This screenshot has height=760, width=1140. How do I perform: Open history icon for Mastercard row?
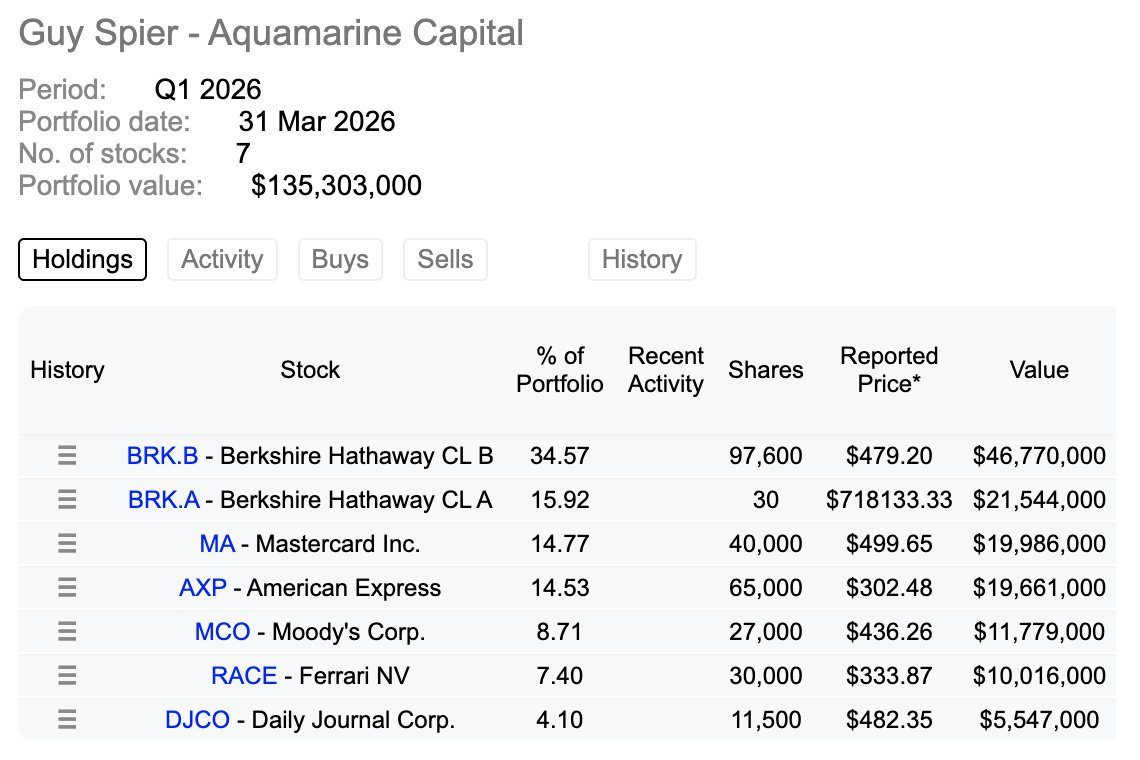point(67,543)
